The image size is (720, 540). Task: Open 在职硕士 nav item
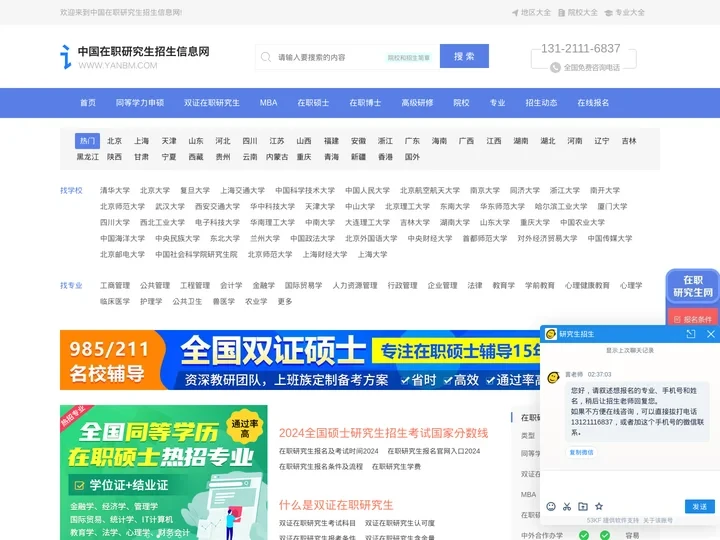[x=313, y=103]
